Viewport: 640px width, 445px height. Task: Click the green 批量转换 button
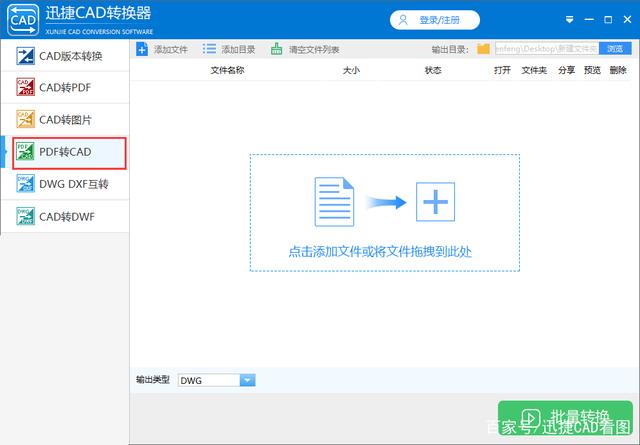coord(565,418)
